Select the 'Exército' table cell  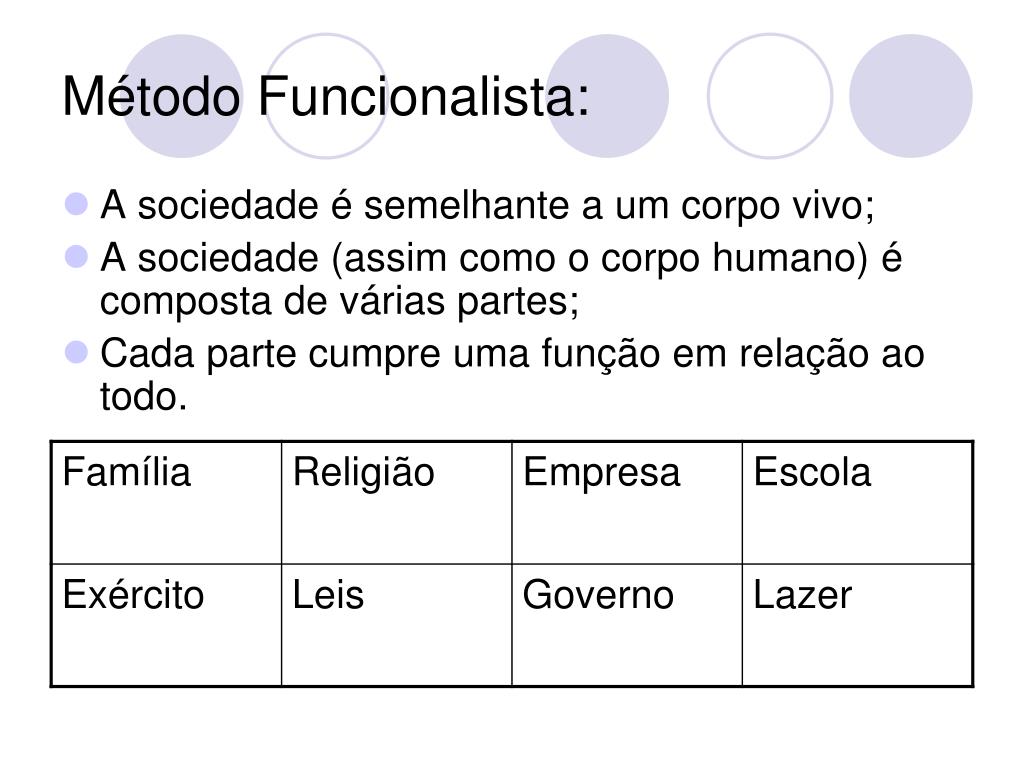click(x=167, y=625)
